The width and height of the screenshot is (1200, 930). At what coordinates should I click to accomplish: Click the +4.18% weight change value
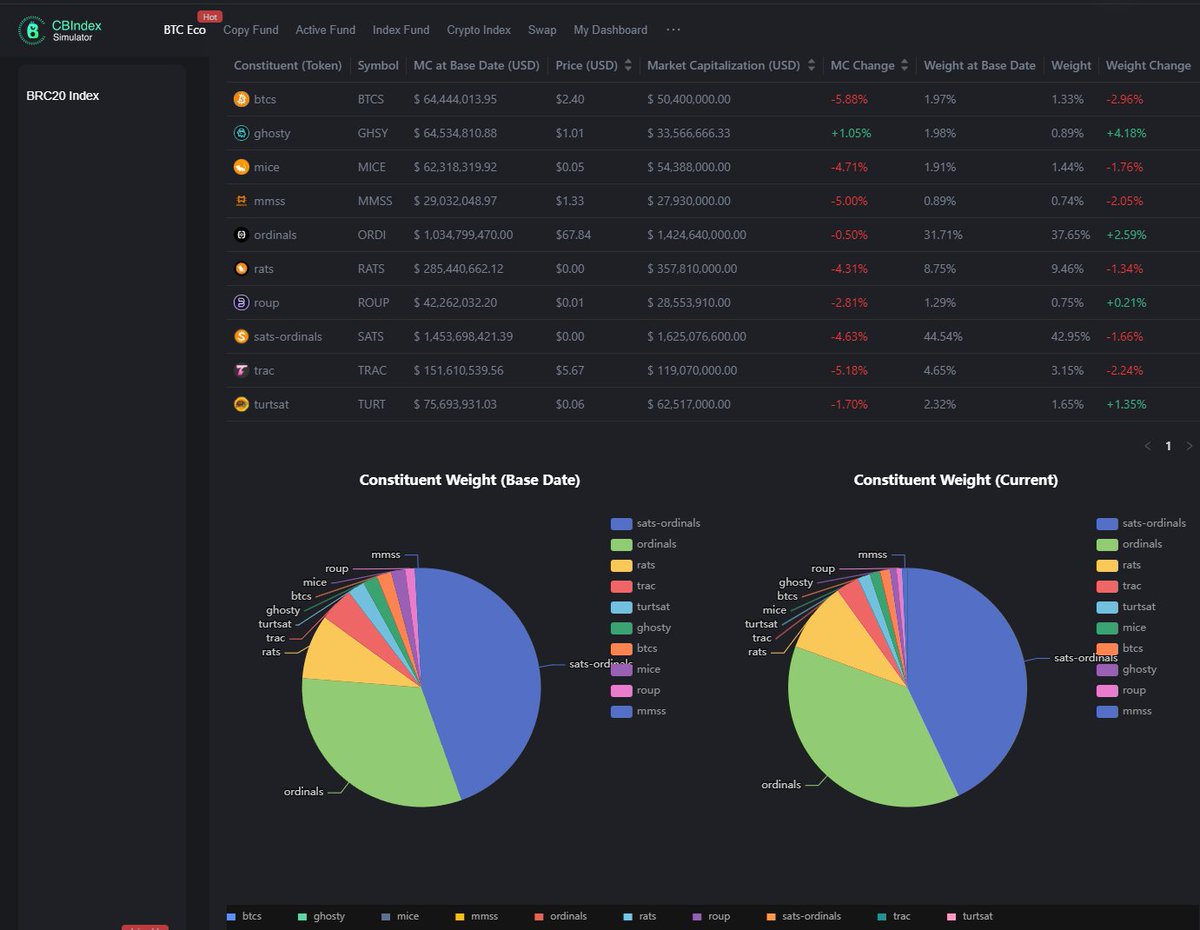coord(1126,133)
